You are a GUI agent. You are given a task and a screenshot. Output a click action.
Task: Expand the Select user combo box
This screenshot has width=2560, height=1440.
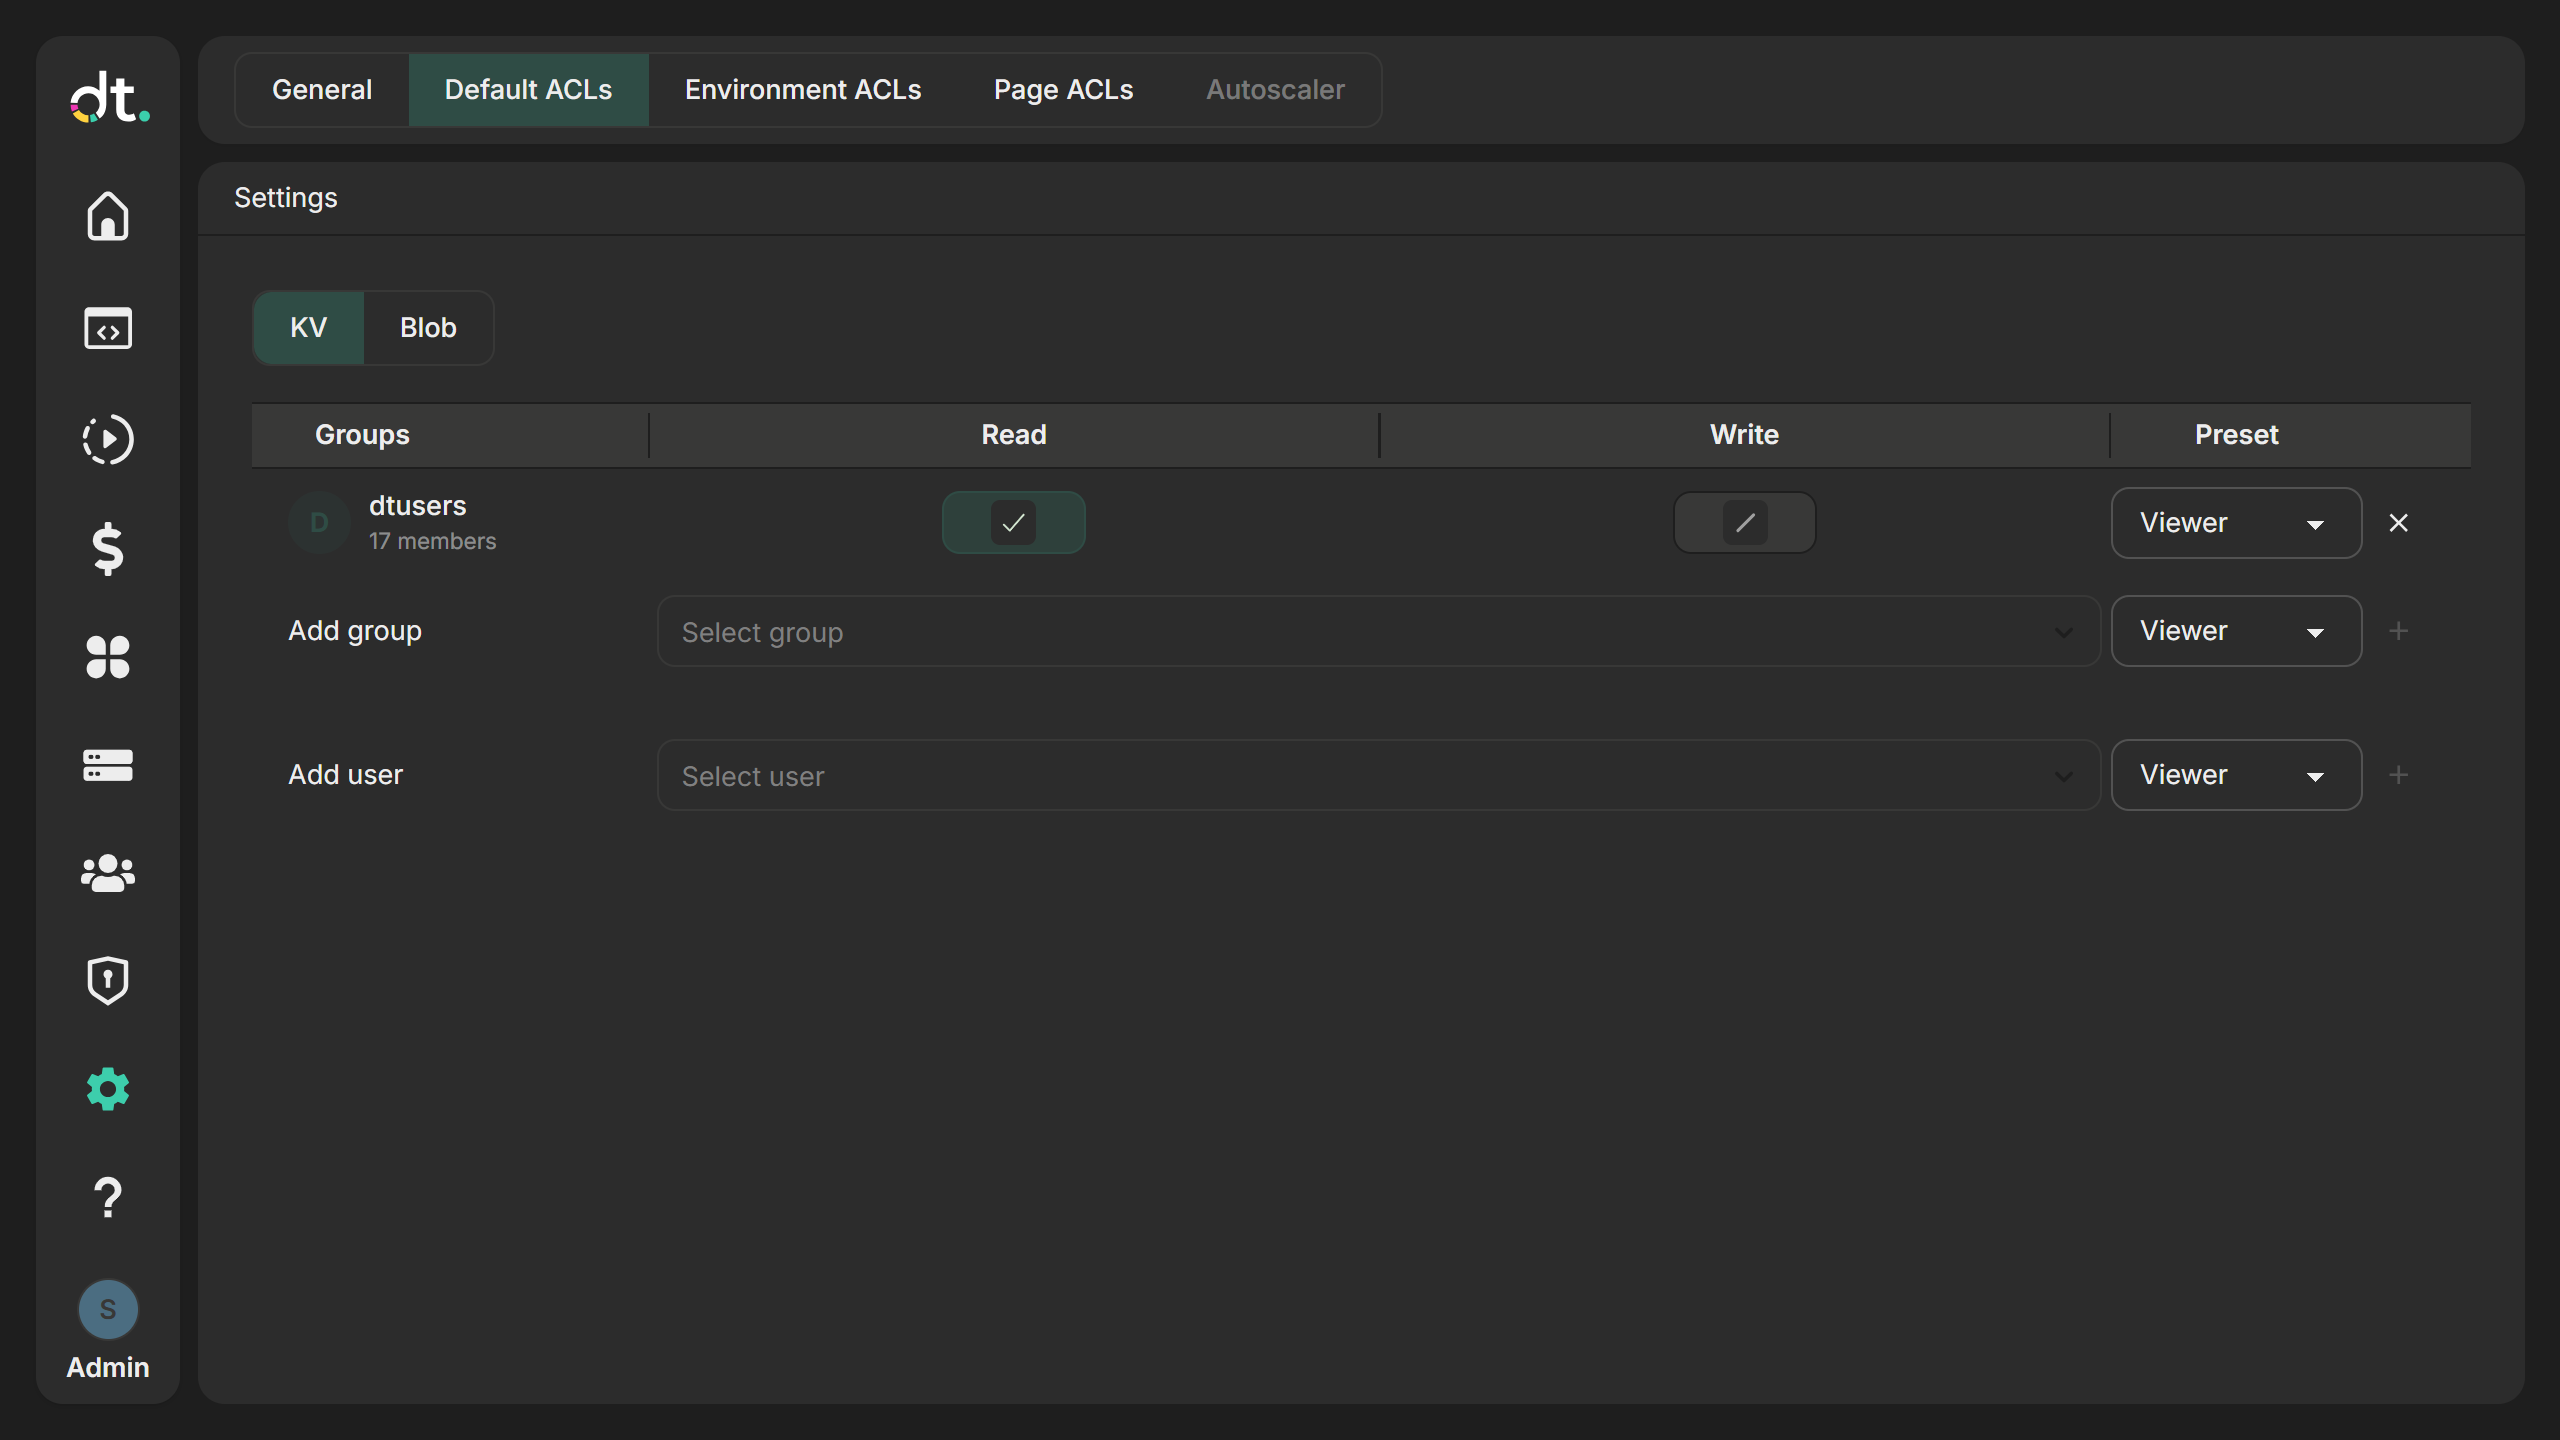point(1378,775)
